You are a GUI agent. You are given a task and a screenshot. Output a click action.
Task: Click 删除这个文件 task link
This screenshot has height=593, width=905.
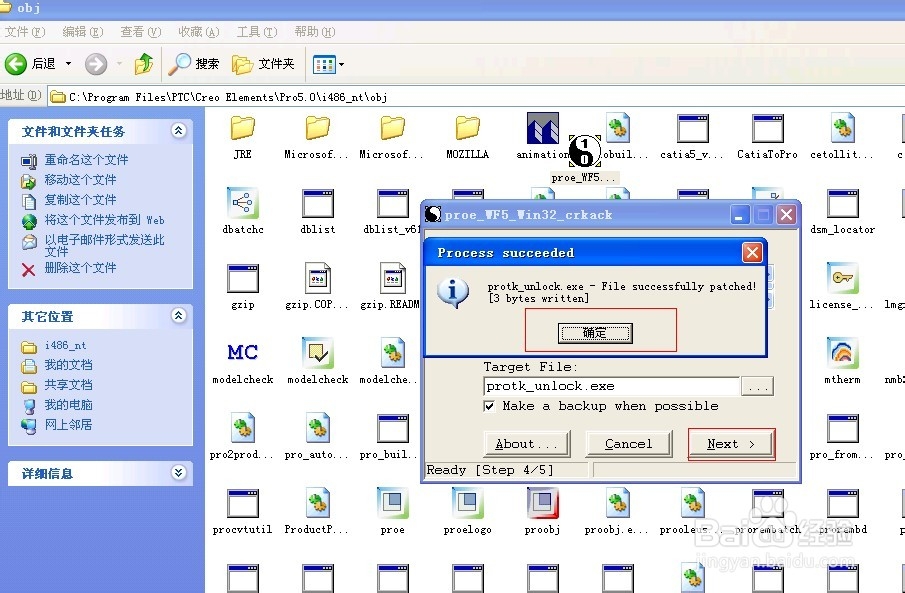click(80, 268)
